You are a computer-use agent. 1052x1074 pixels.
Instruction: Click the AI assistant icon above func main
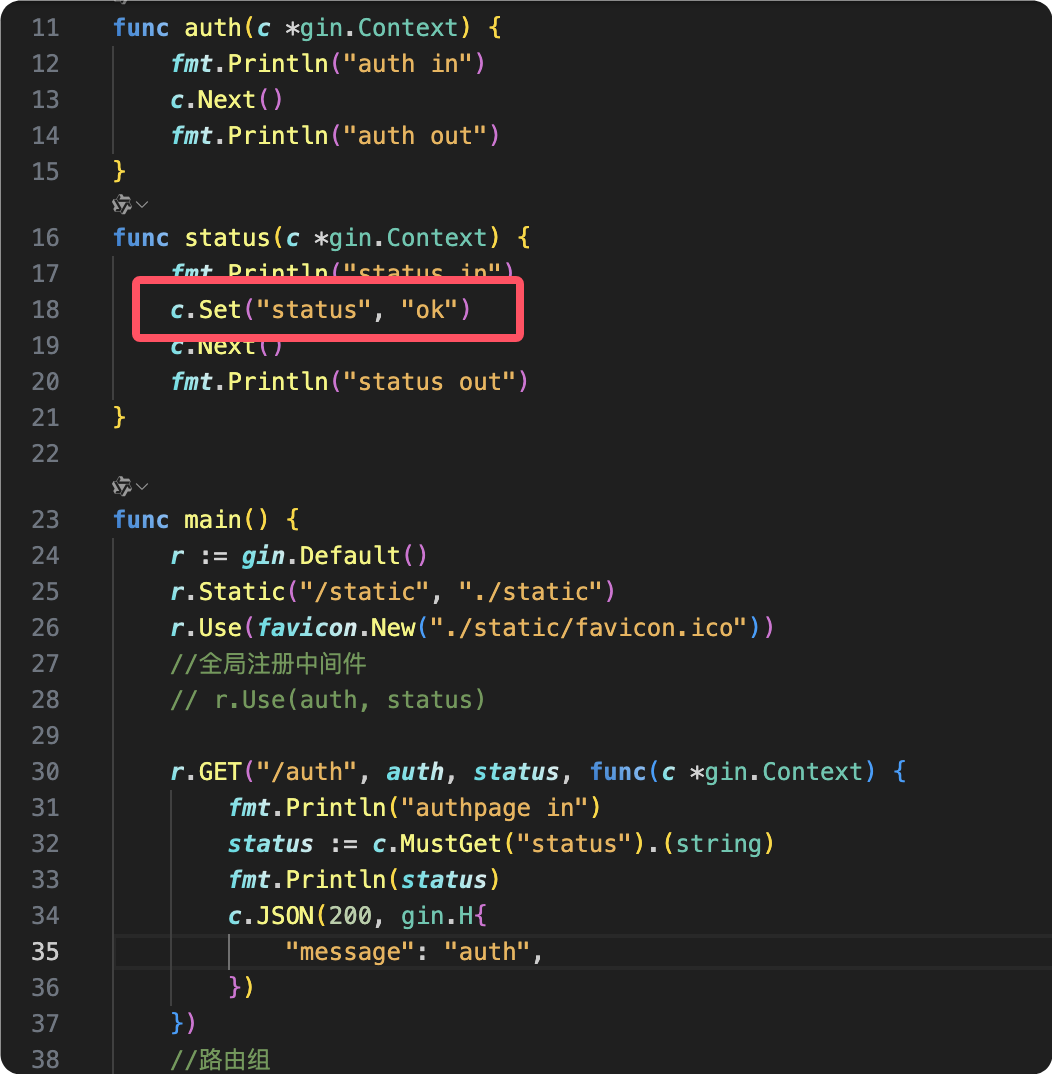(x=122, y=487)
